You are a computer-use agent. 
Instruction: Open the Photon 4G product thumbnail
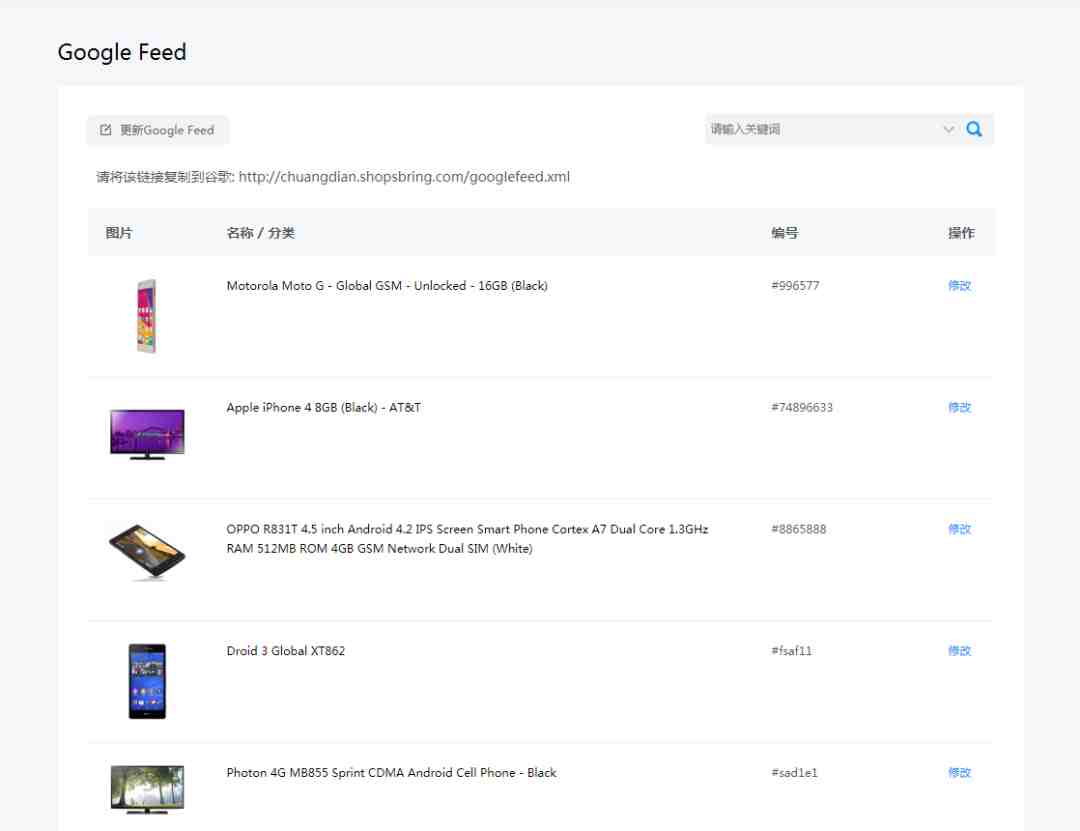(147, 790)
